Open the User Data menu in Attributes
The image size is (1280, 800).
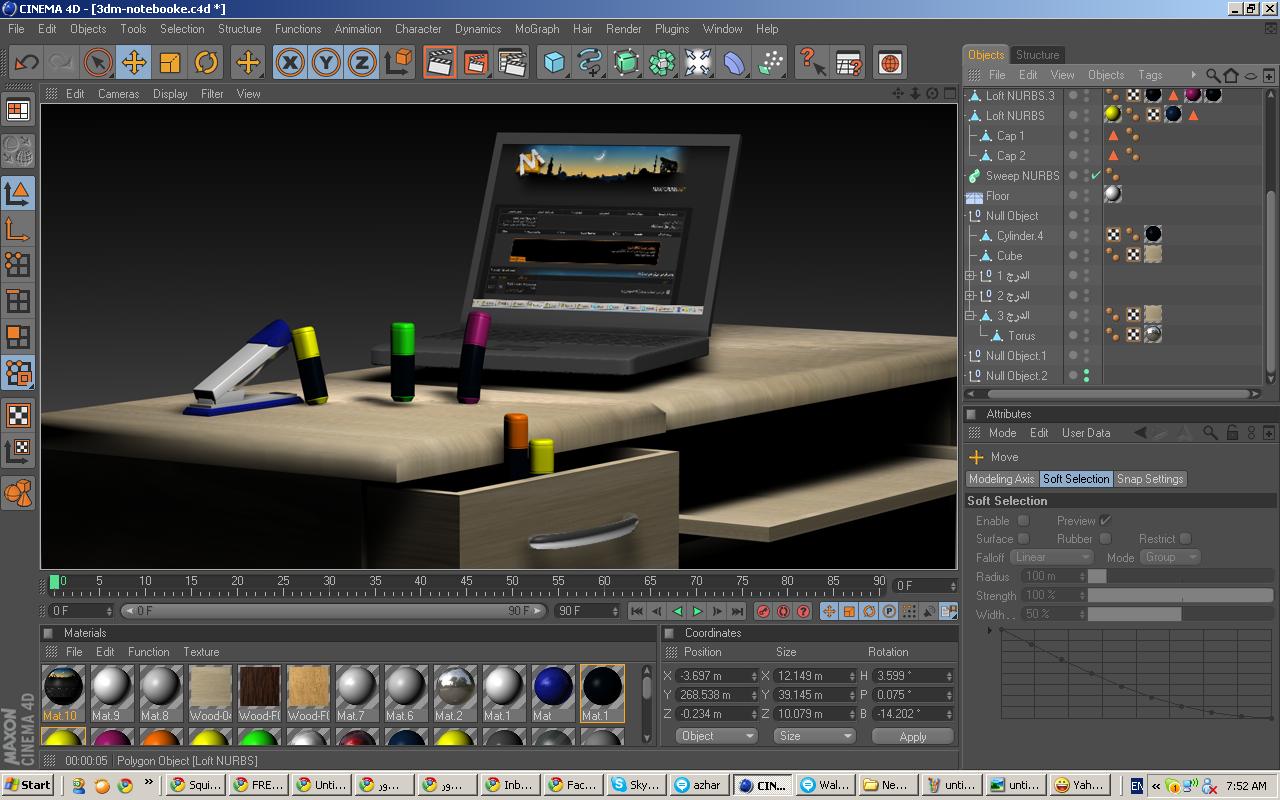(1086, 433)
